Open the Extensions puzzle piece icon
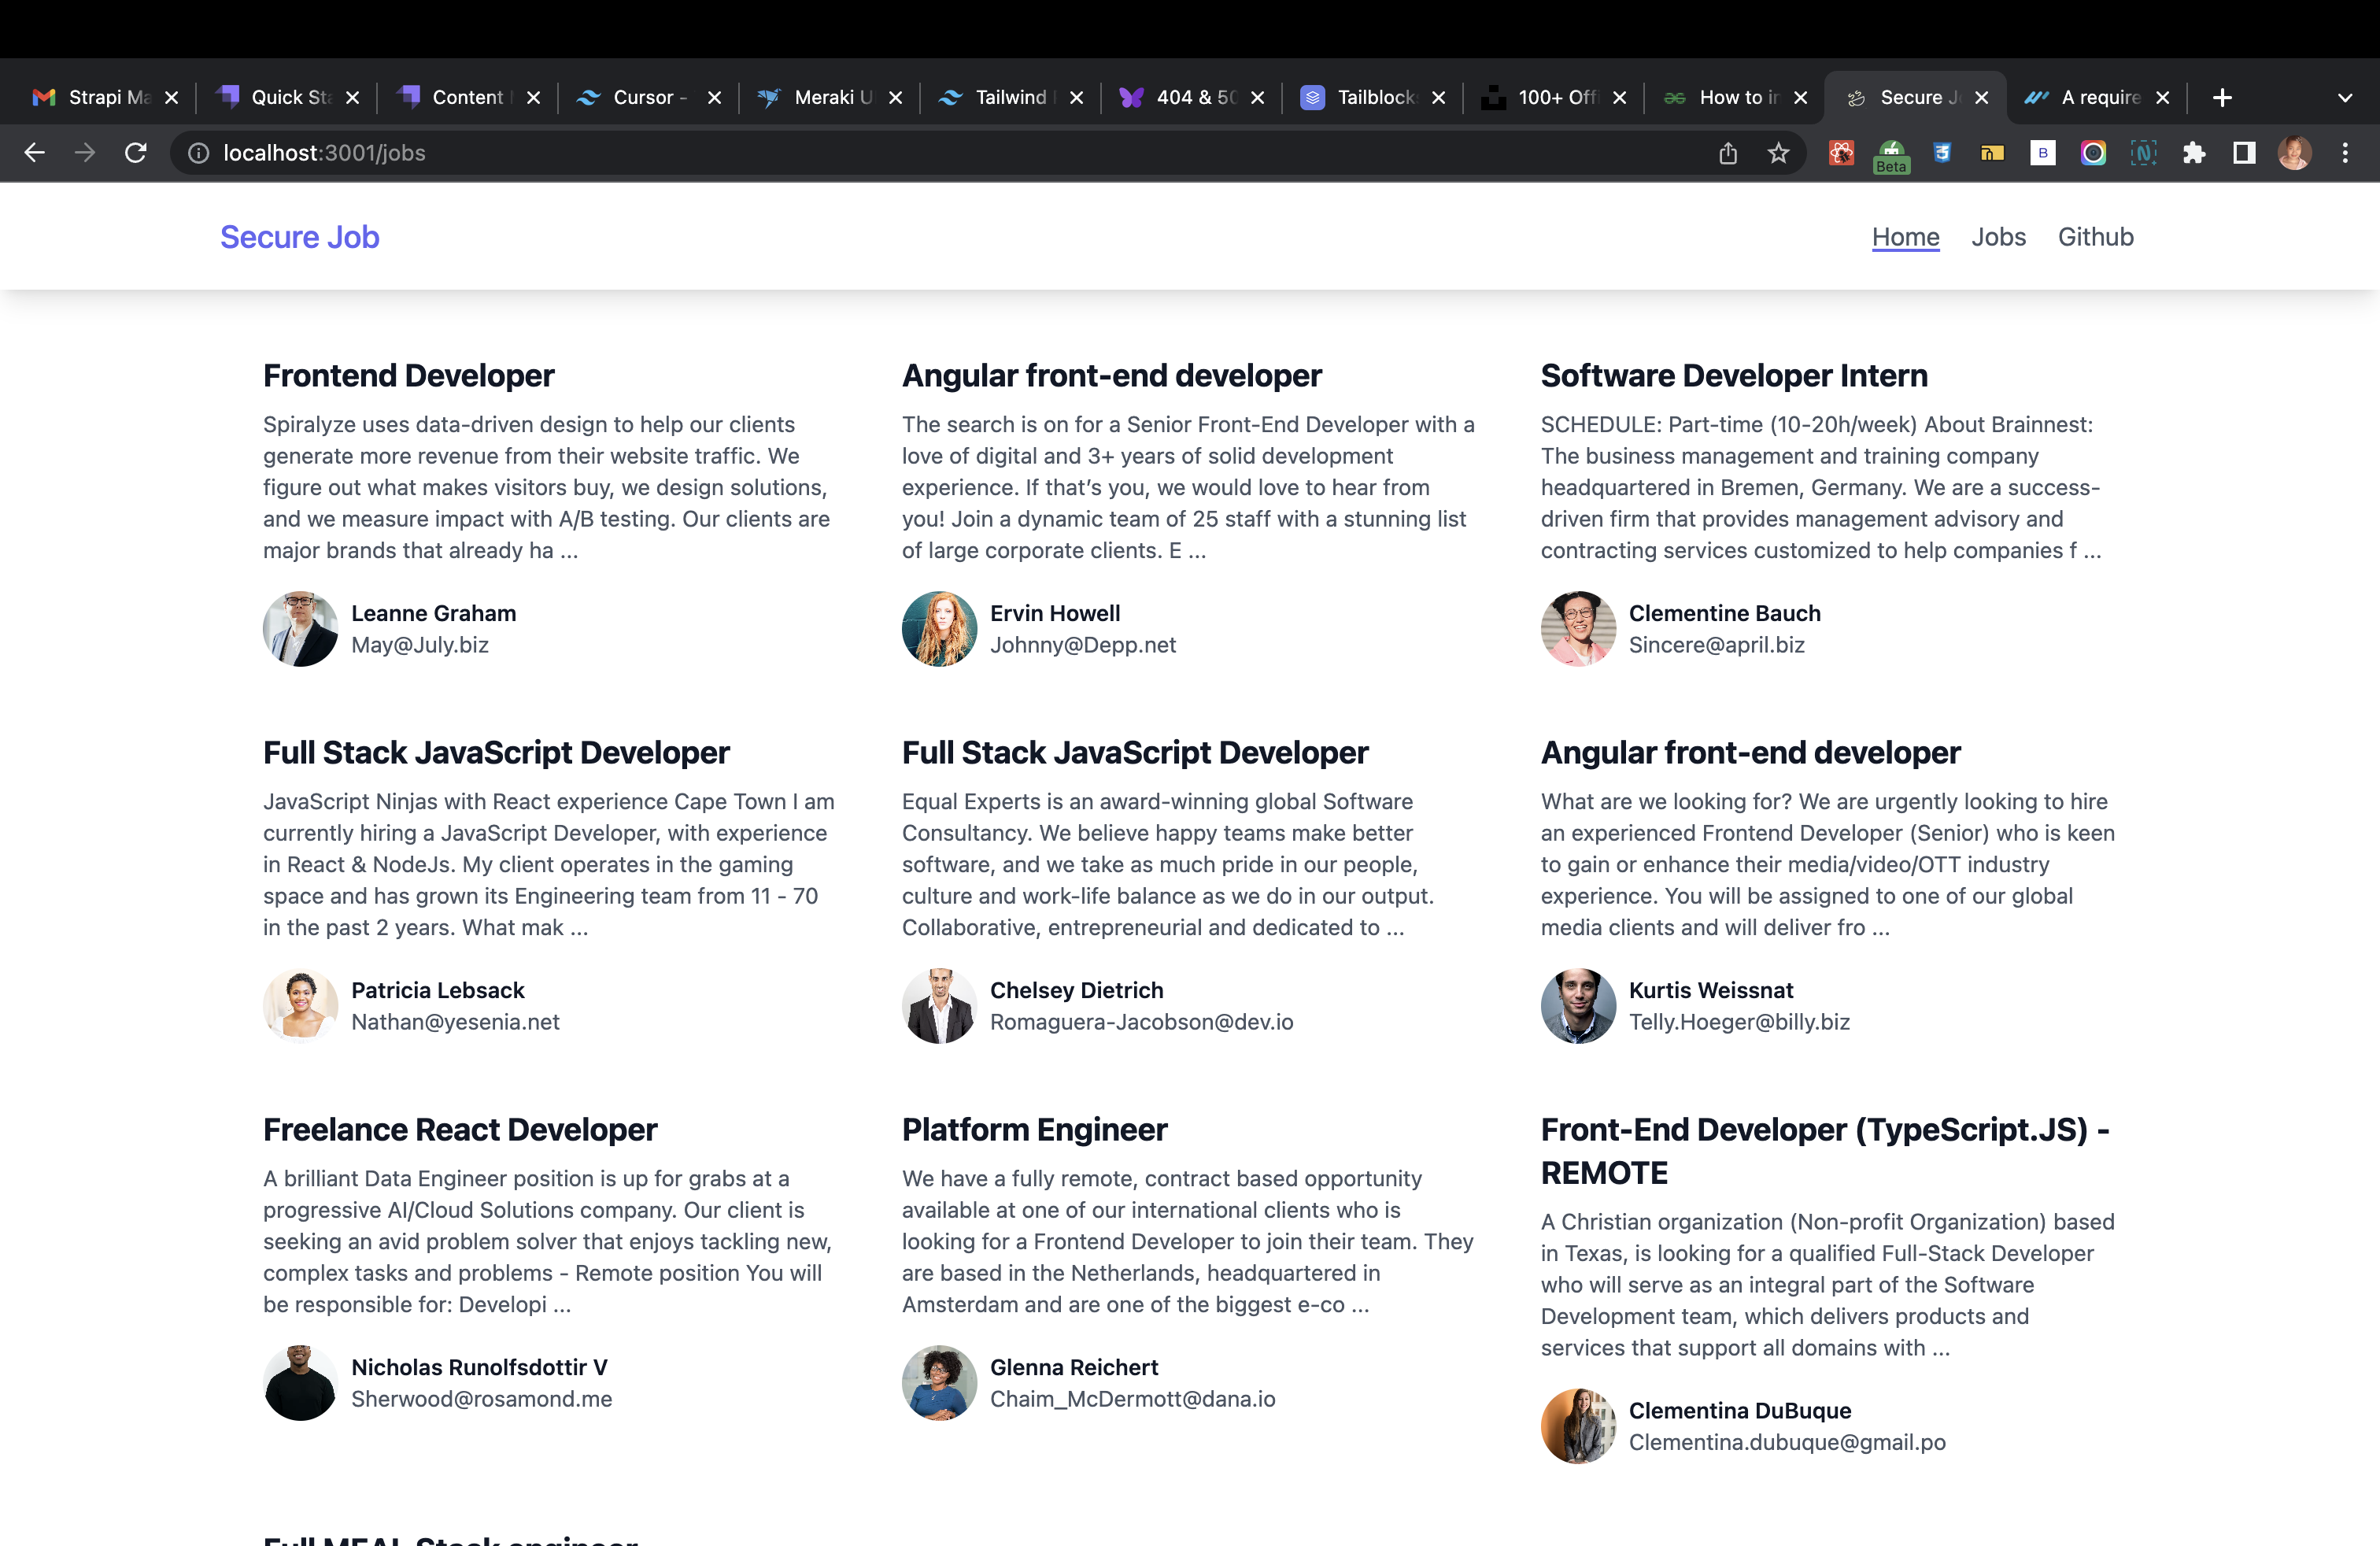Image resolution: width=2380 pixels, height=1546 pixels. pos(2194,153)
